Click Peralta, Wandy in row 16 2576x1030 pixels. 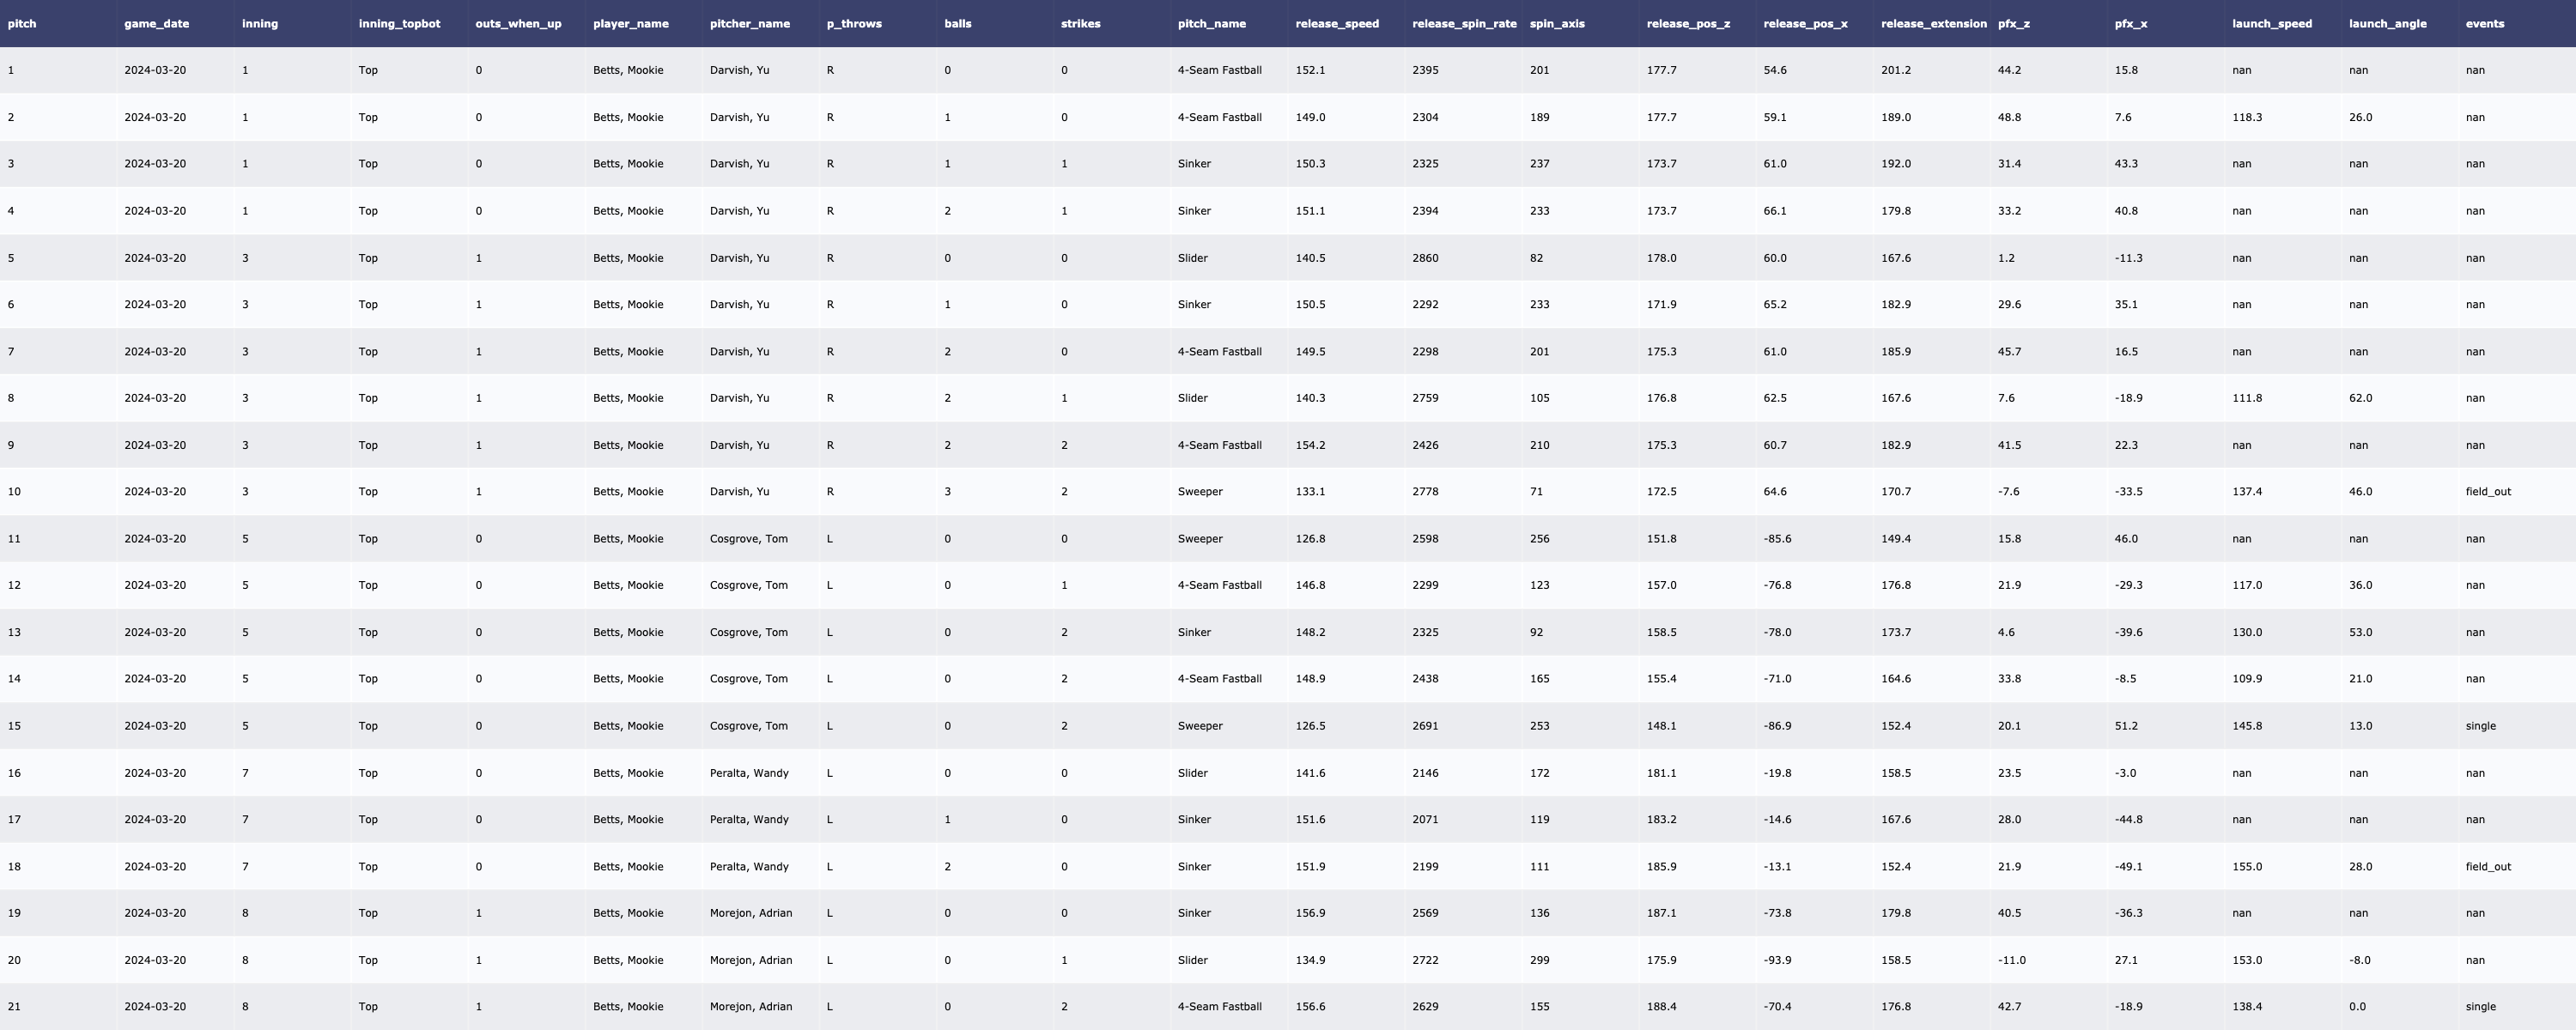pyautogui.click(x=748, y=773)
